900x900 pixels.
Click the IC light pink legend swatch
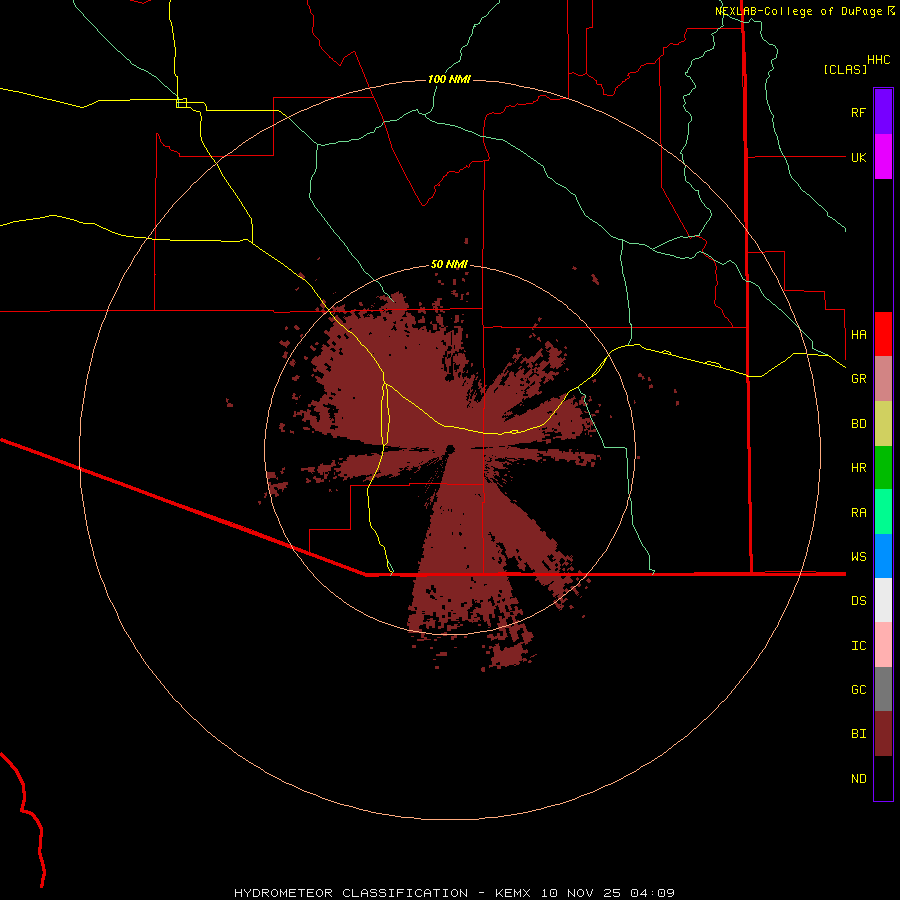pos(883,645)
